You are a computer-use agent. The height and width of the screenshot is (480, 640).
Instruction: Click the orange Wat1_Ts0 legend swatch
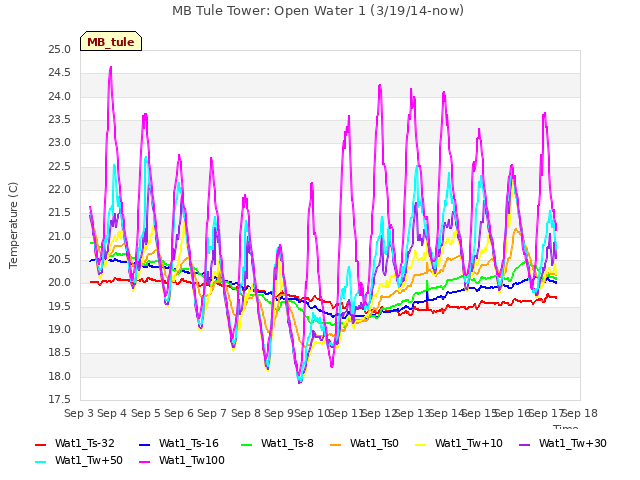click(x=336, y=444)
